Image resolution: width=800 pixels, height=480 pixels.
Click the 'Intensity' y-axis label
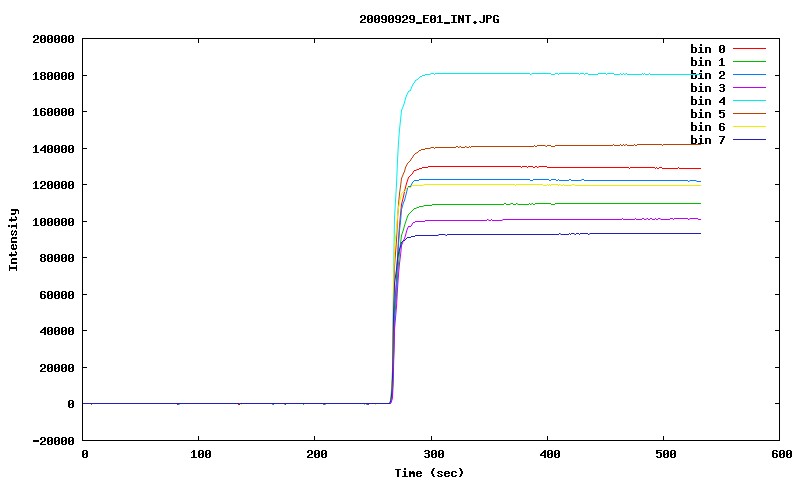13,239
